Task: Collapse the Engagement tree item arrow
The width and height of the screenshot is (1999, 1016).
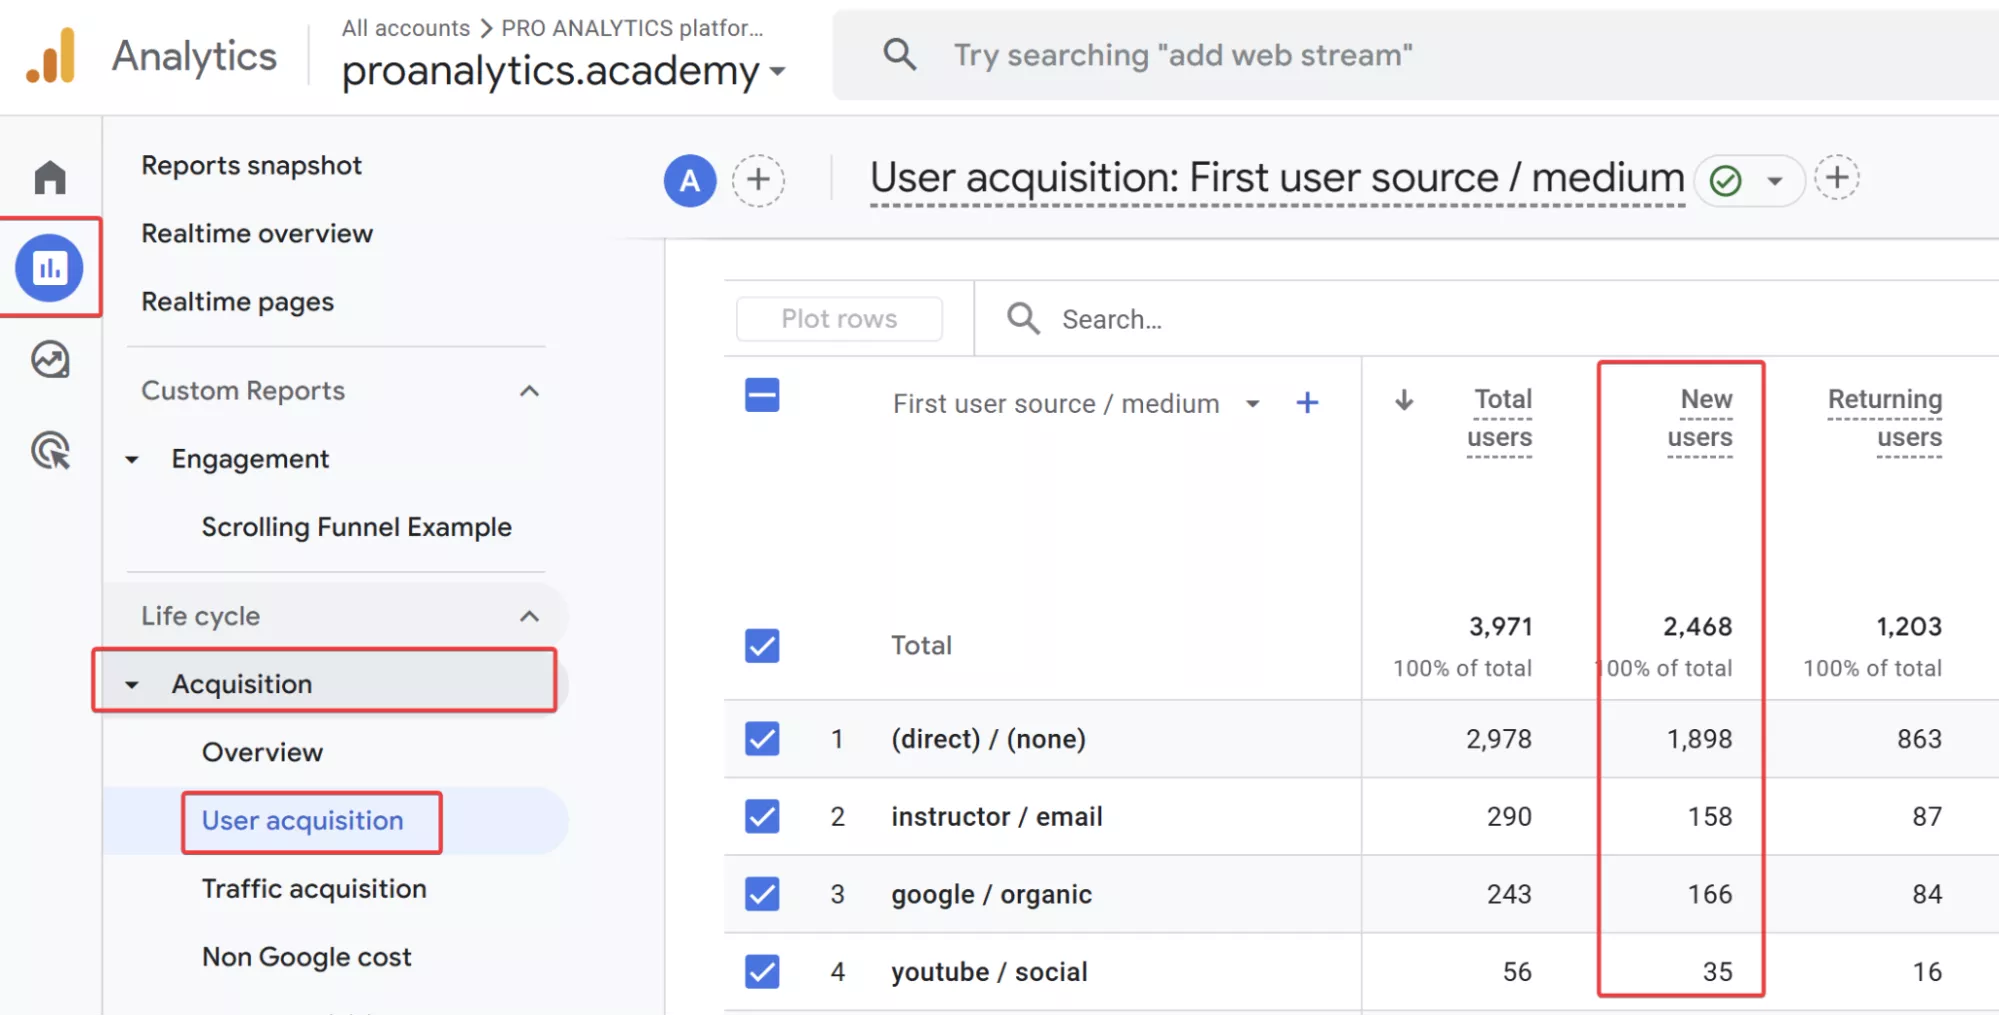Action: tap(131, 460)
